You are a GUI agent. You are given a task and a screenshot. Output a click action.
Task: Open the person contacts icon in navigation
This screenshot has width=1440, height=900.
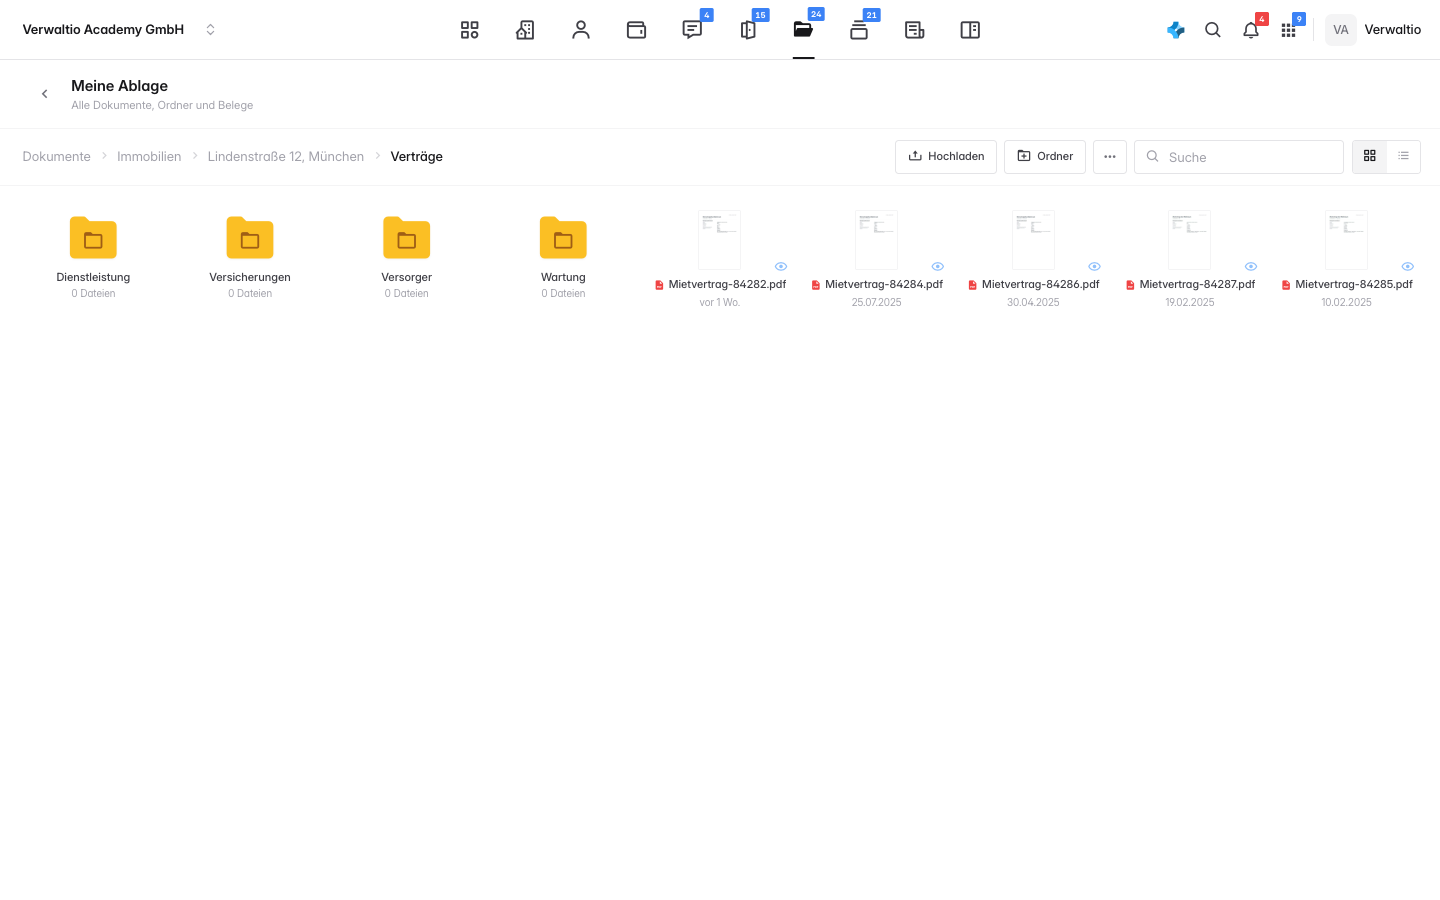pos(581,30)
